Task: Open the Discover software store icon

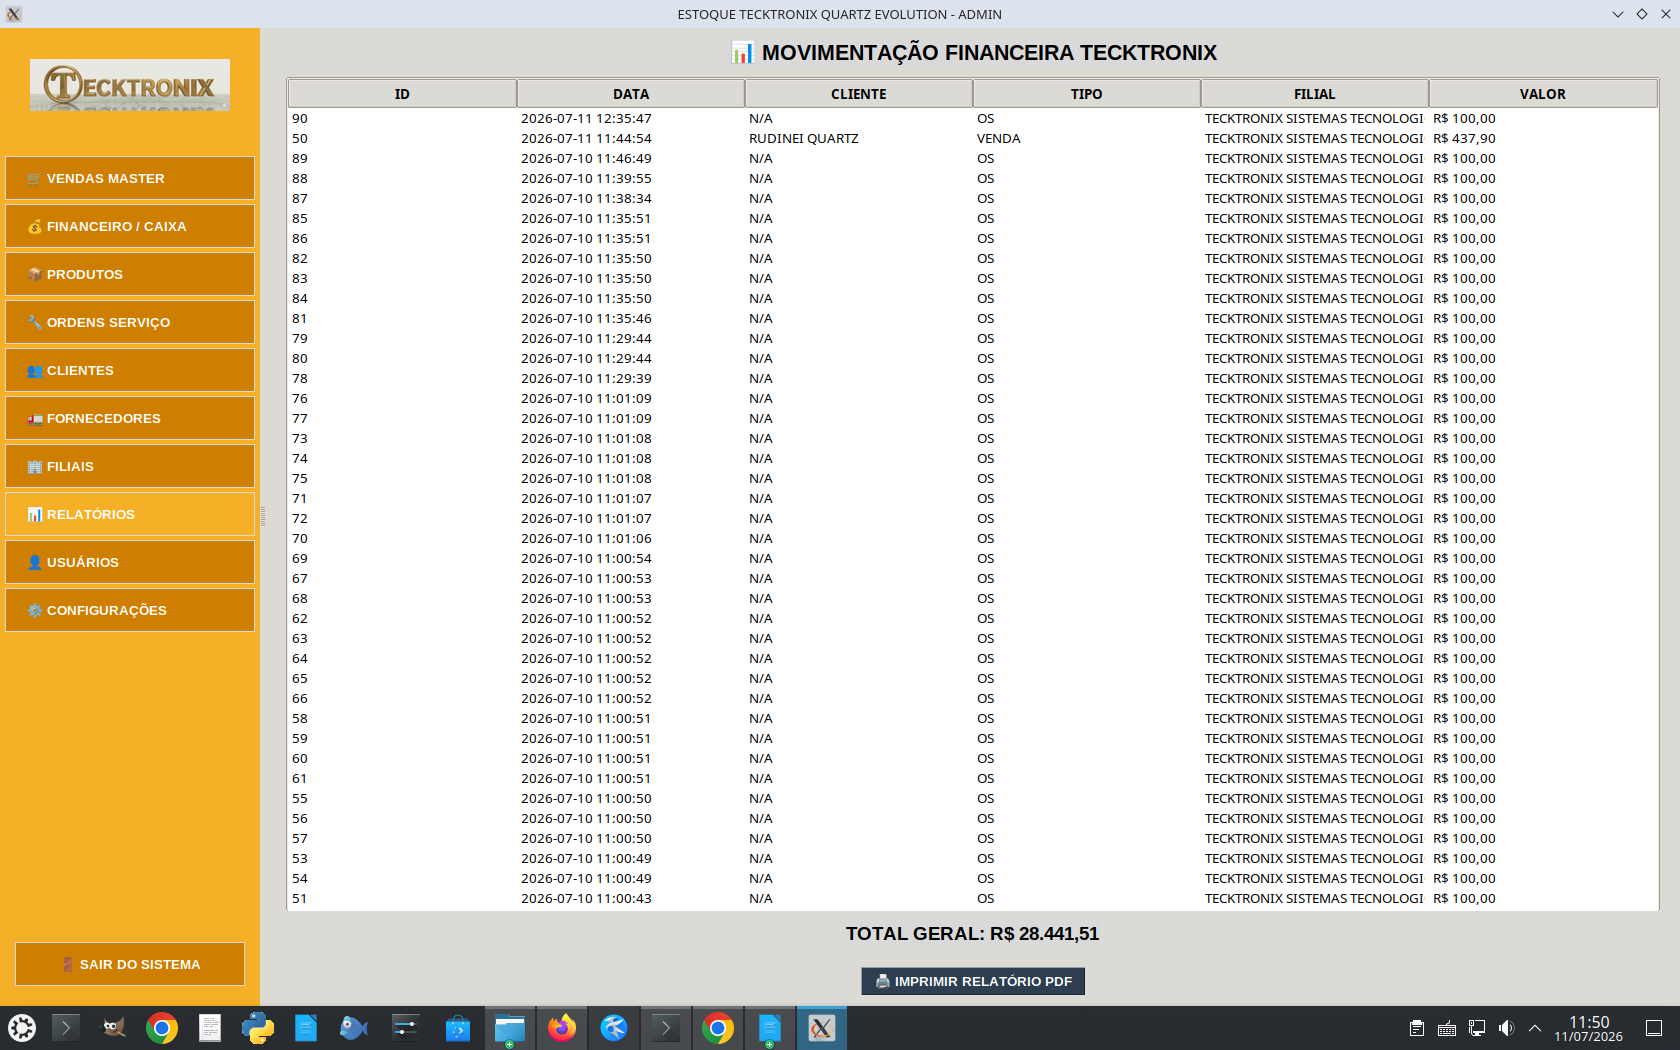Action: [x=458, y=1028]
